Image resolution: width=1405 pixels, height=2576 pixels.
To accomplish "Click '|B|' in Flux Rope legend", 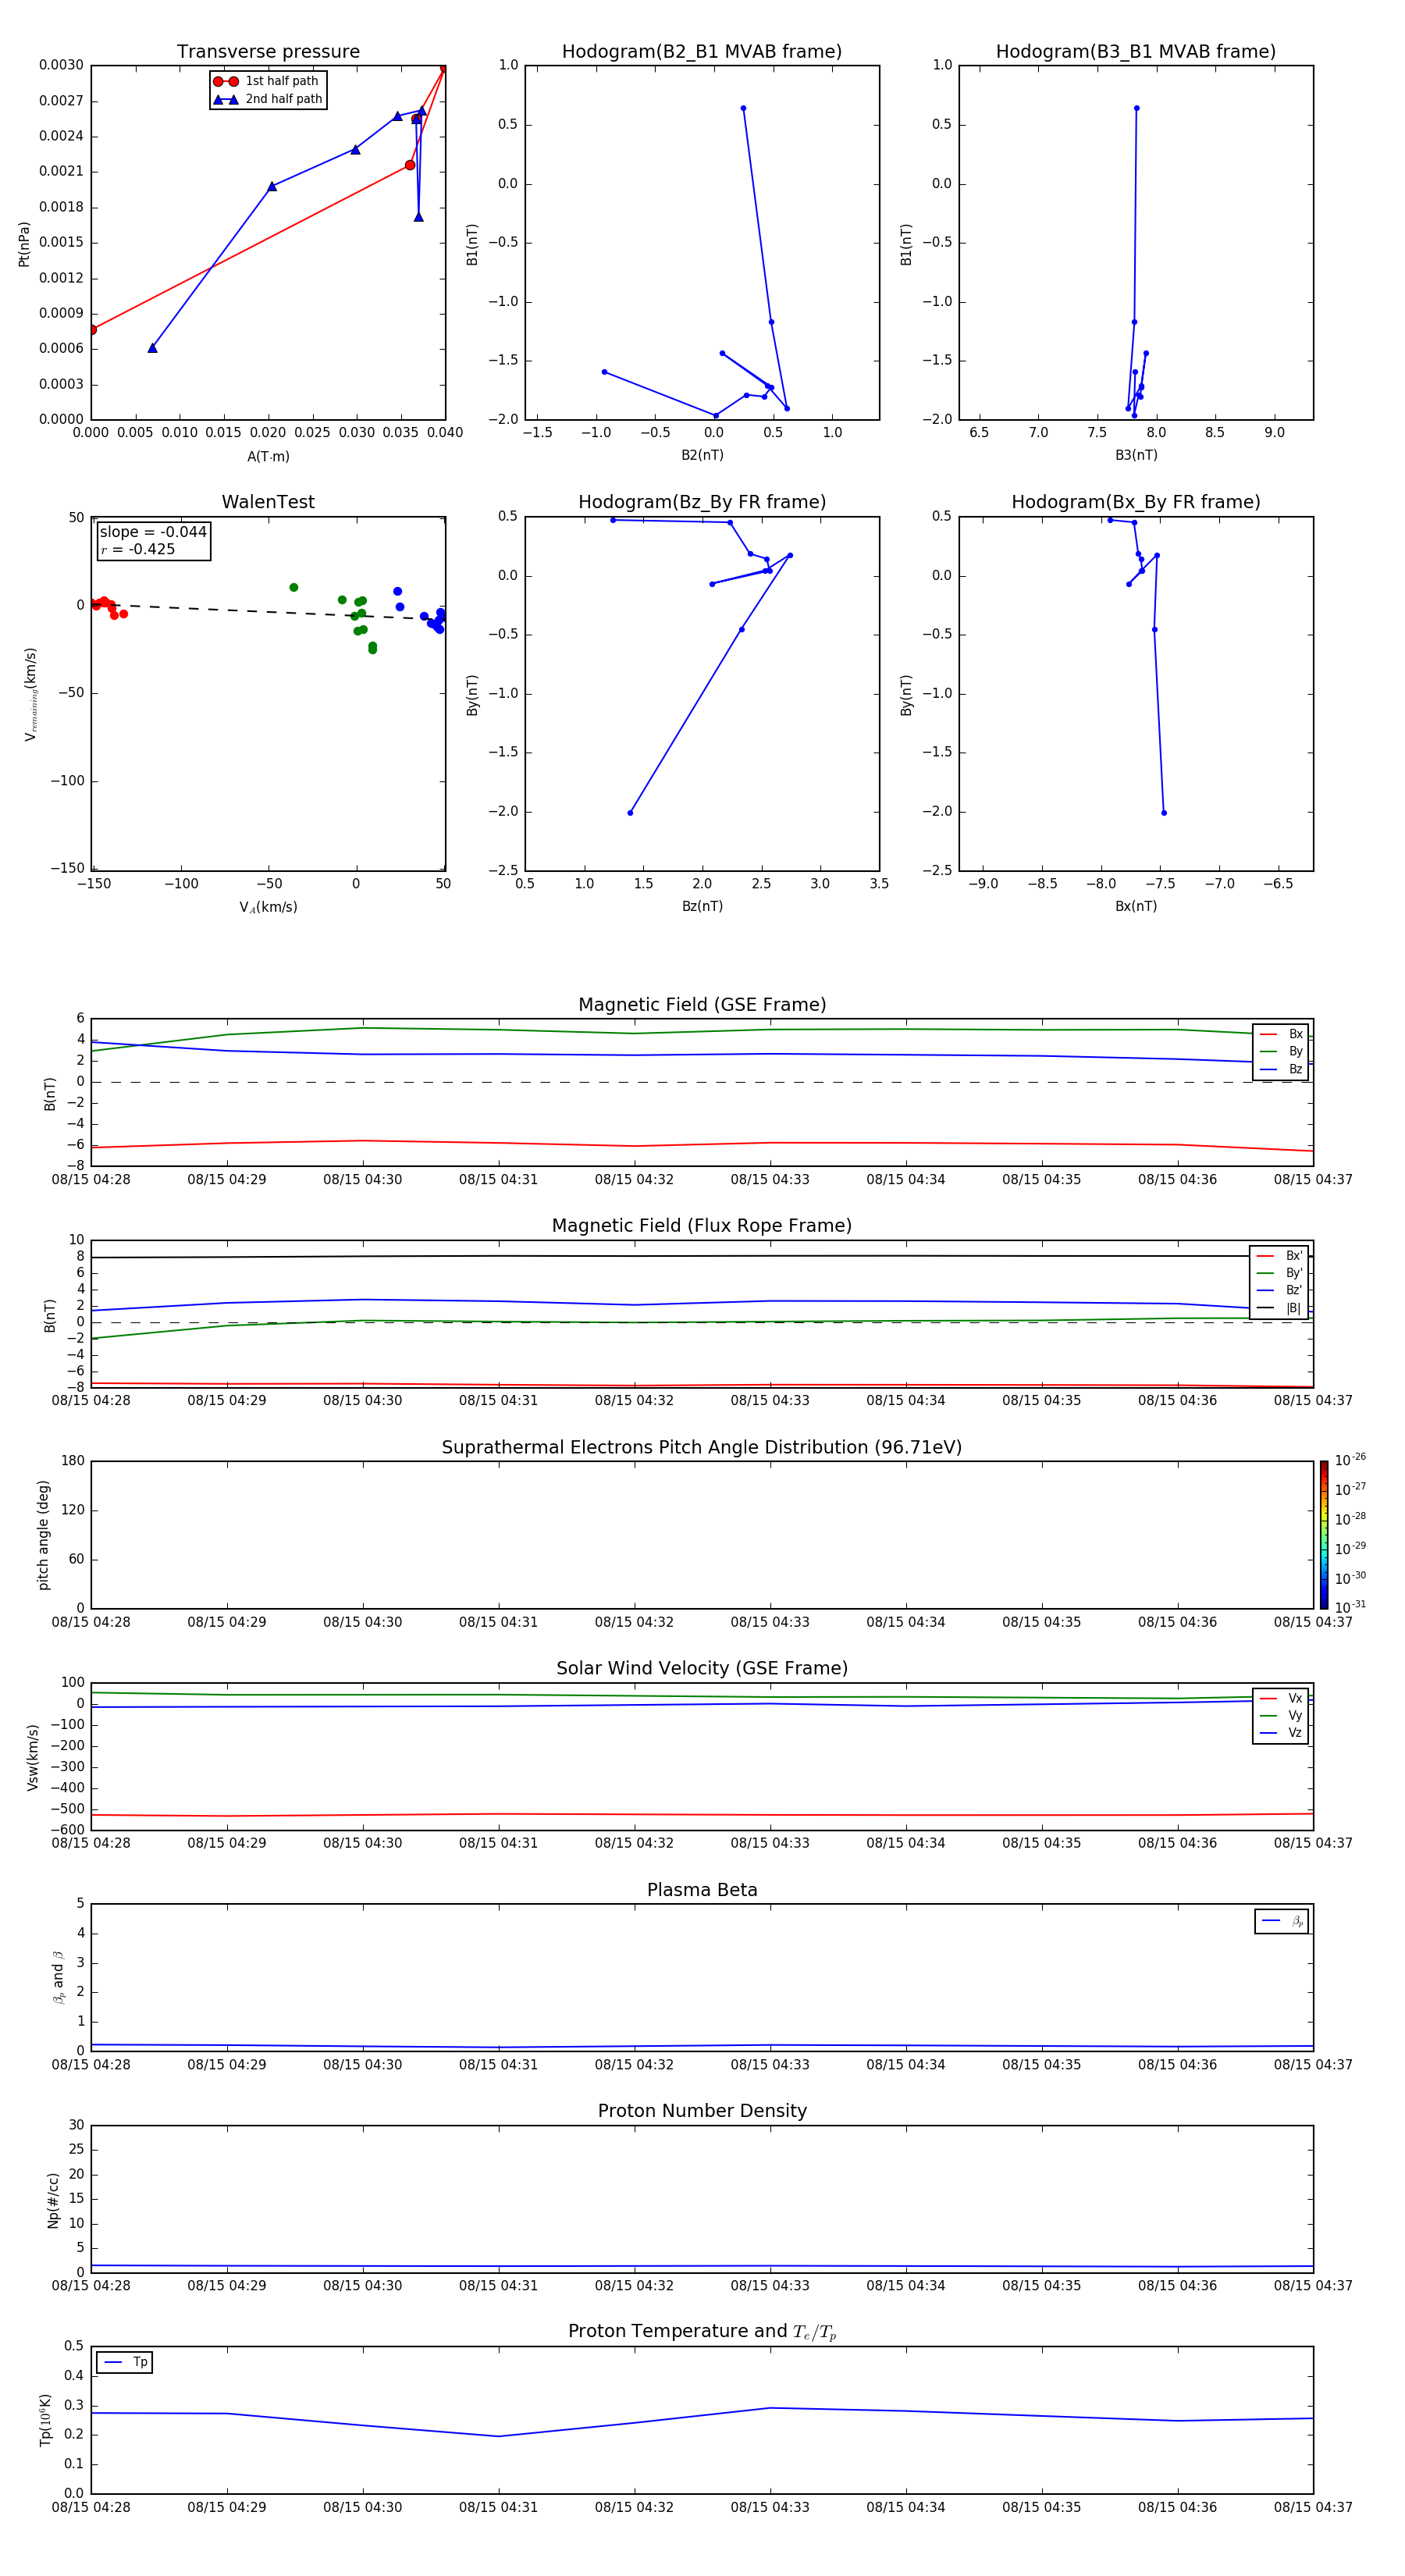I will pyautogui.click(x=1280, y=1308).
